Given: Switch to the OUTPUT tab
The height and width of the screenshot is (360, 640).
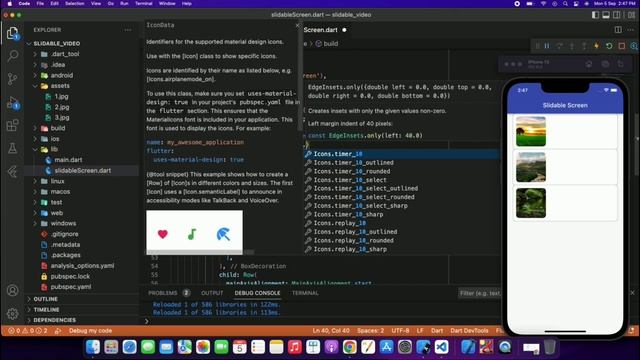Looking at the screenshot, I should (x=212, y=293).
